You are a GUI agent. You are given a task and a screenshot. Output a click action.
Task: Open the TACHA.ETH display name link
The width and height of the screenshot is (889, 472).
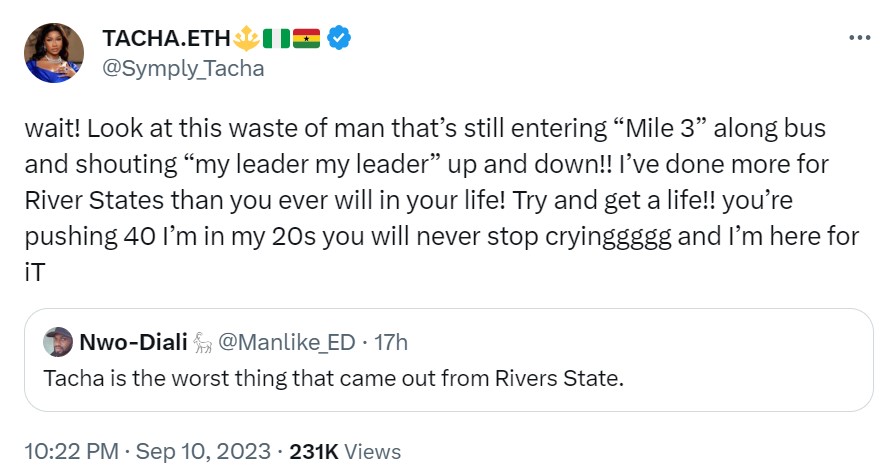click(166, 38)
